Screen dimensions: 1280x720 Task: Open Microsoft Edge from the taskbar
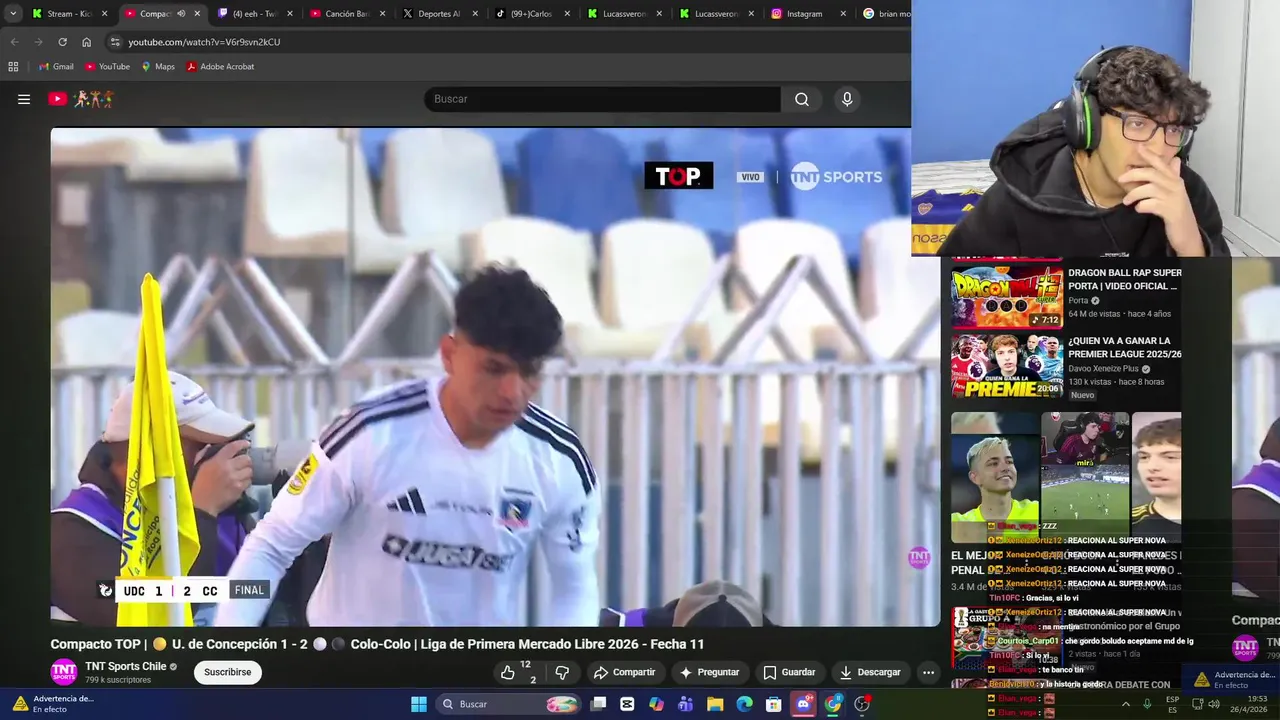pyautogui.click(x=744, y=704)
